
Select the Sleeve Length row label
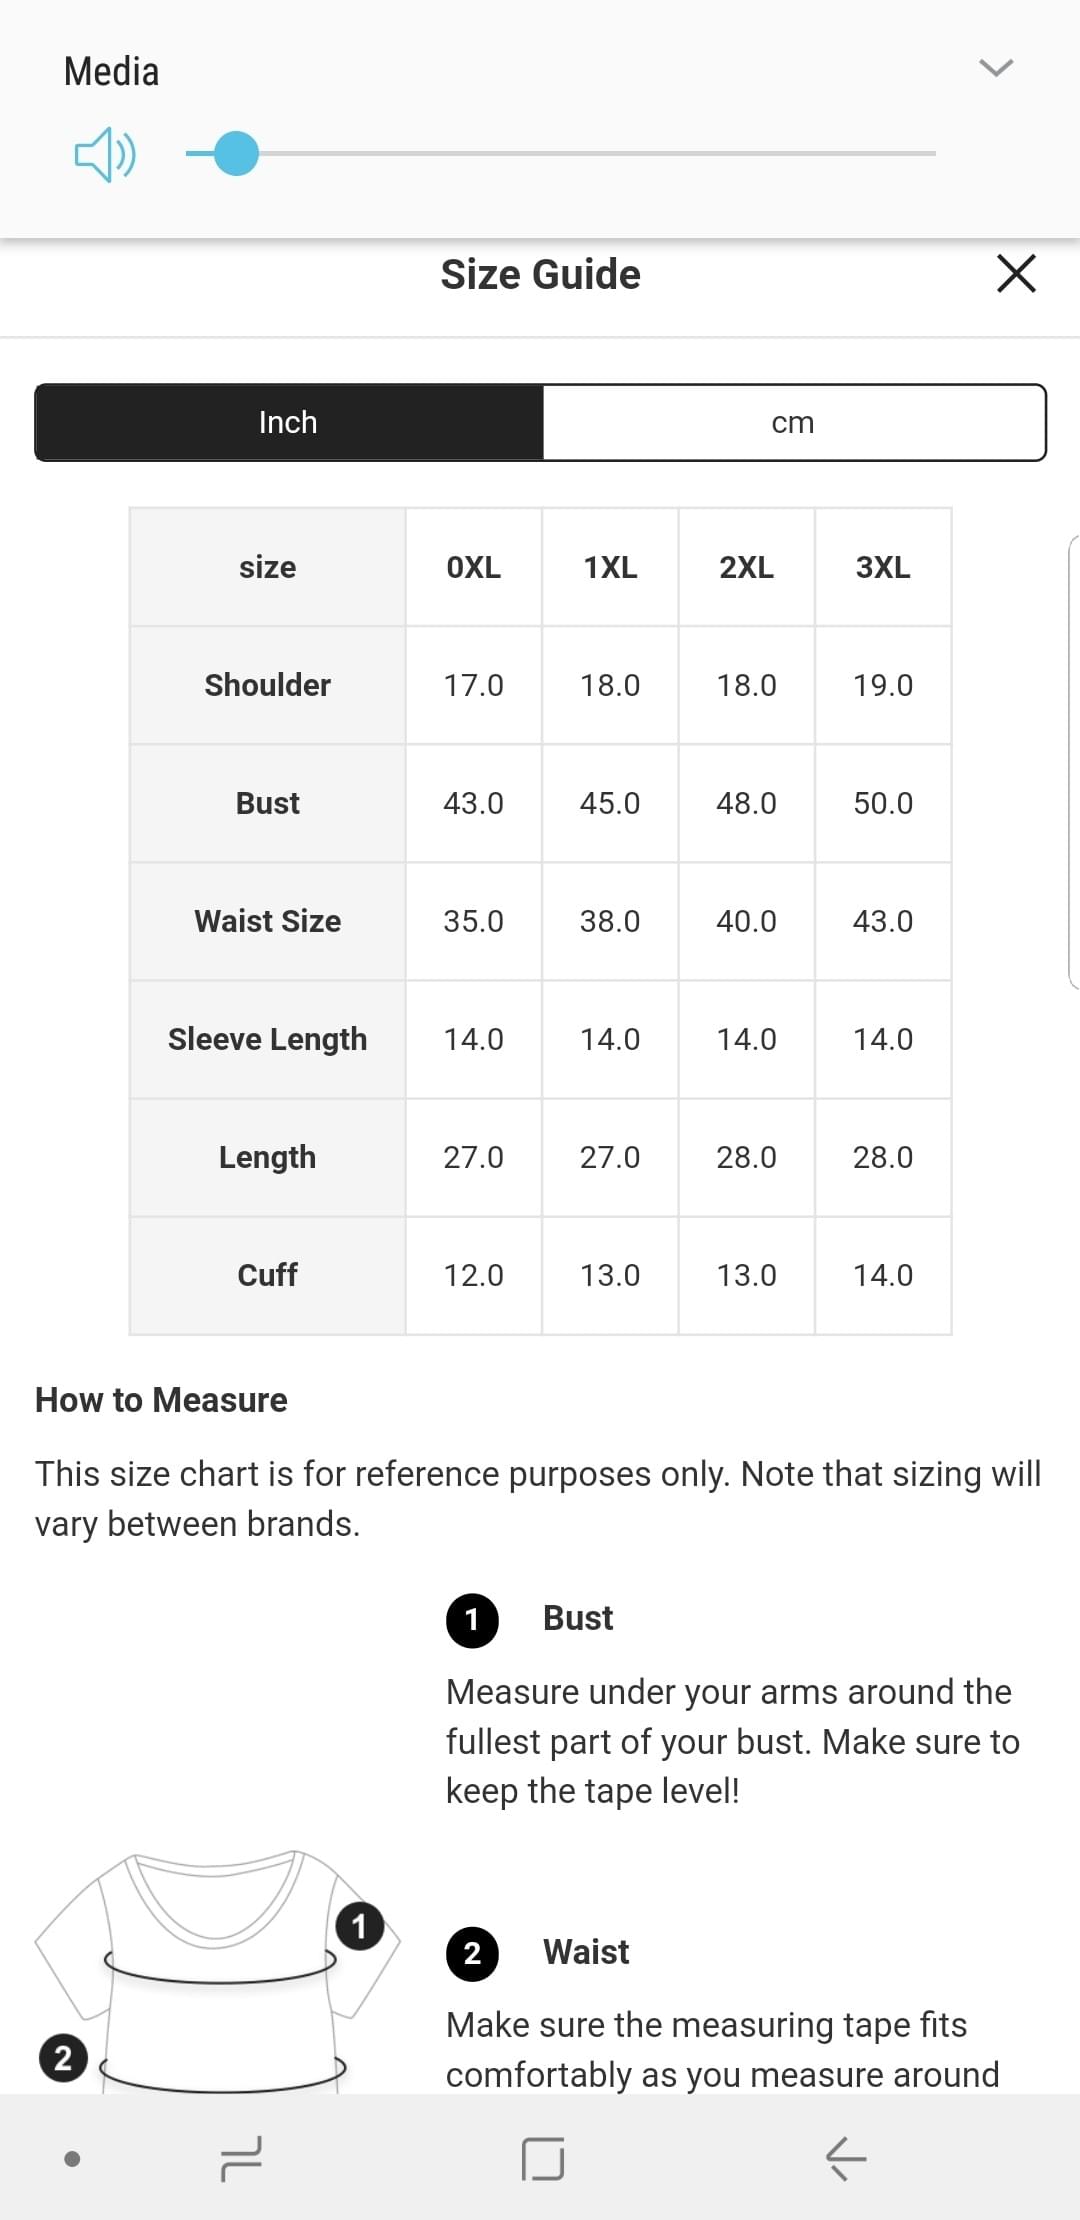click(267, 1039)
